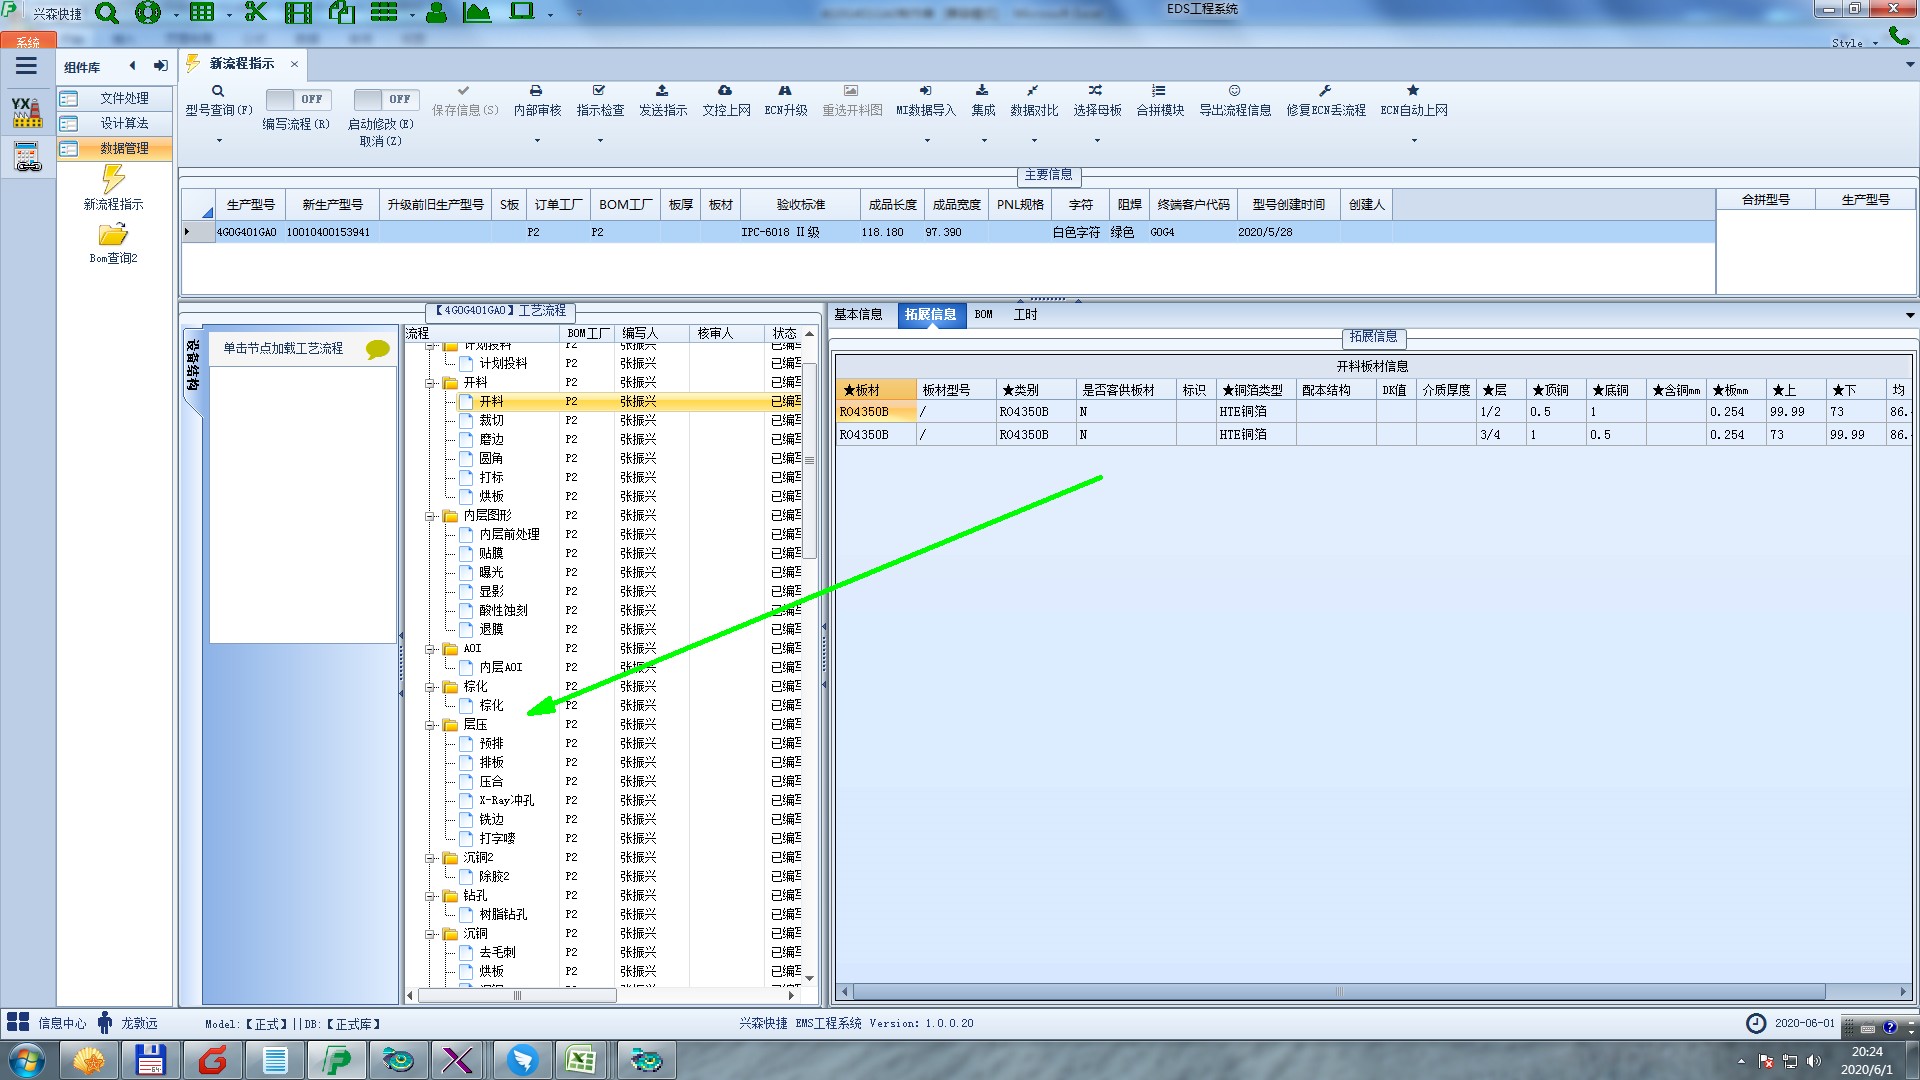
Task: Select the X-Ray冲孔 tree node
Action: tap(506, 801)
